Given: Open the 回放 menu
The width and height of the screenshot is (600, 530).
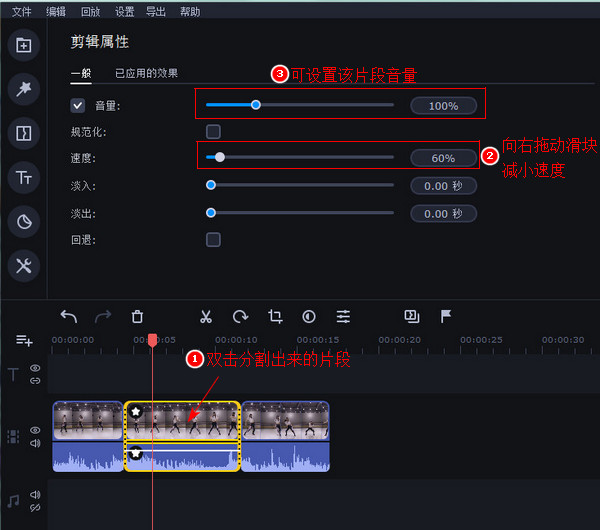Looking at the screenshot, I should point(90,12).
